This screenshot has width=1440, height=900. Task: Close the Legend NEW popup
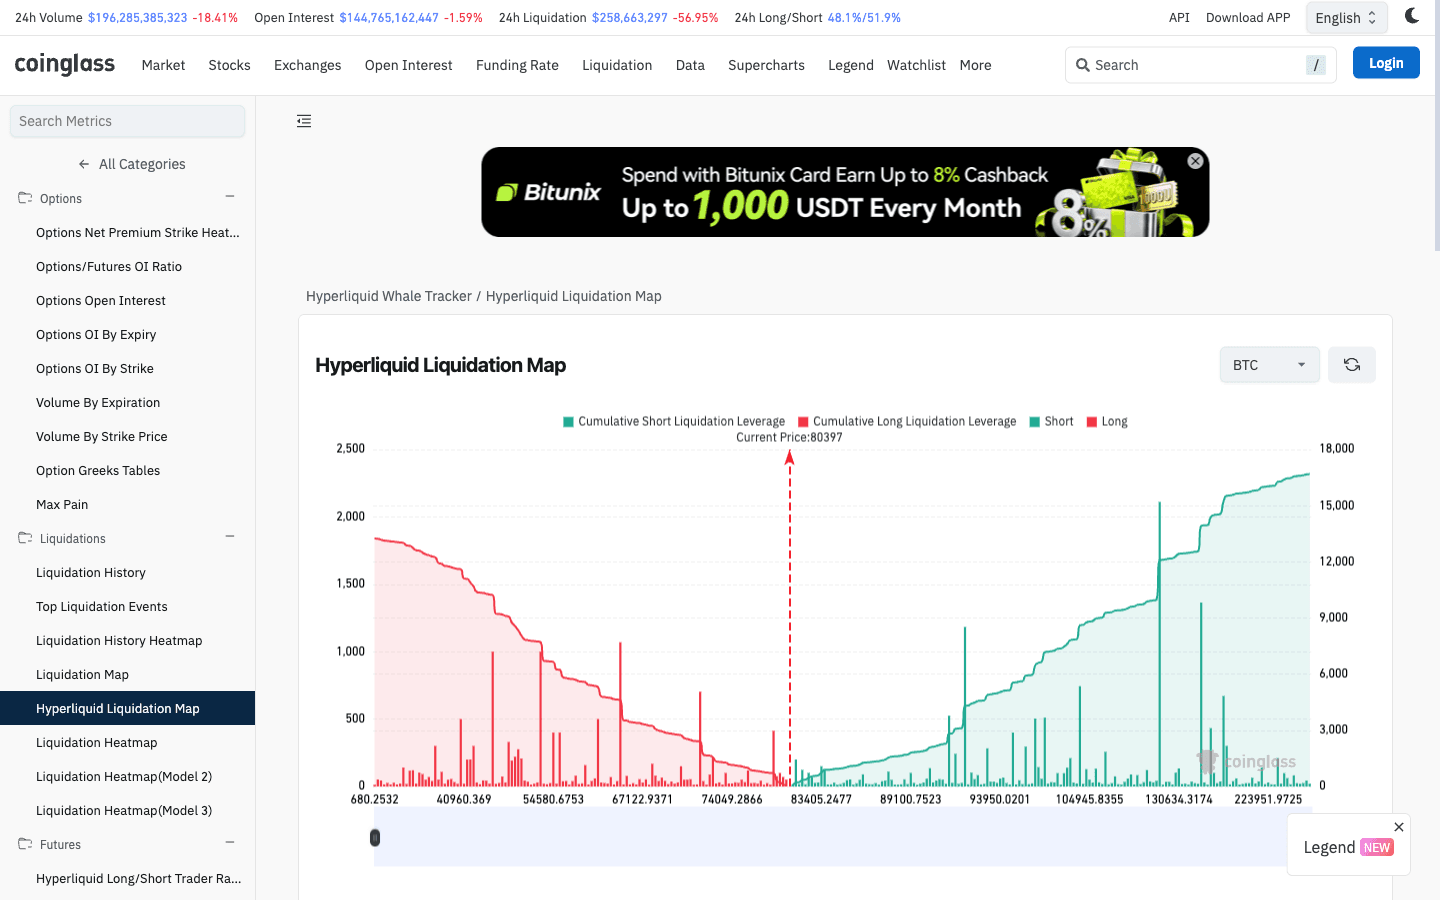coord(1399,827)
